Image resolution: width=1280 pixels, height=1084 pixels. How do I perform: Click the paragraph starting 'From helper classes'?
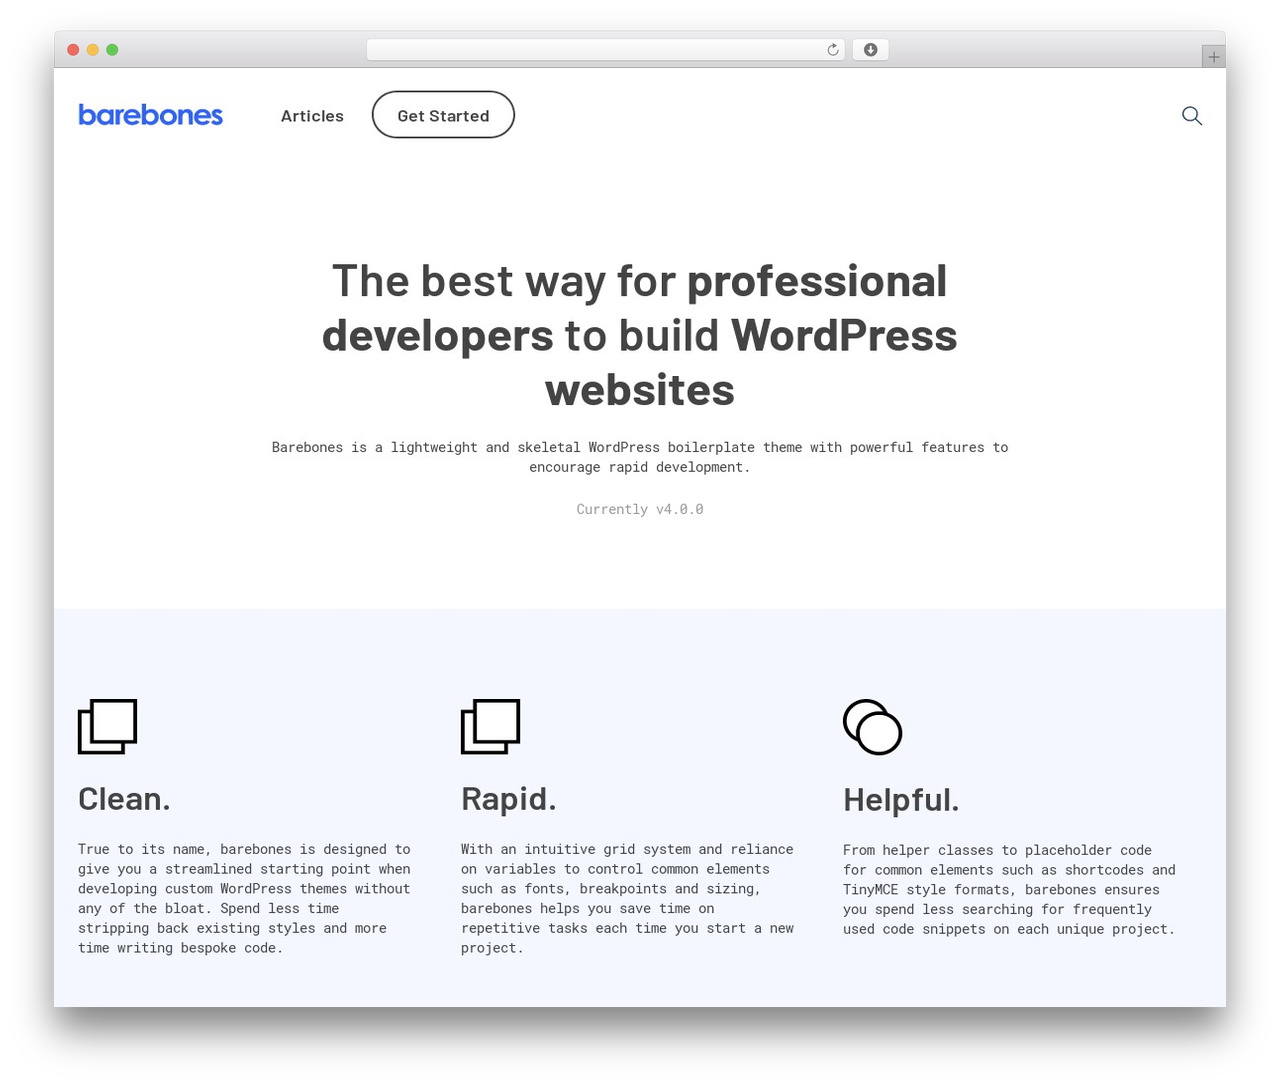point(1010,889)
